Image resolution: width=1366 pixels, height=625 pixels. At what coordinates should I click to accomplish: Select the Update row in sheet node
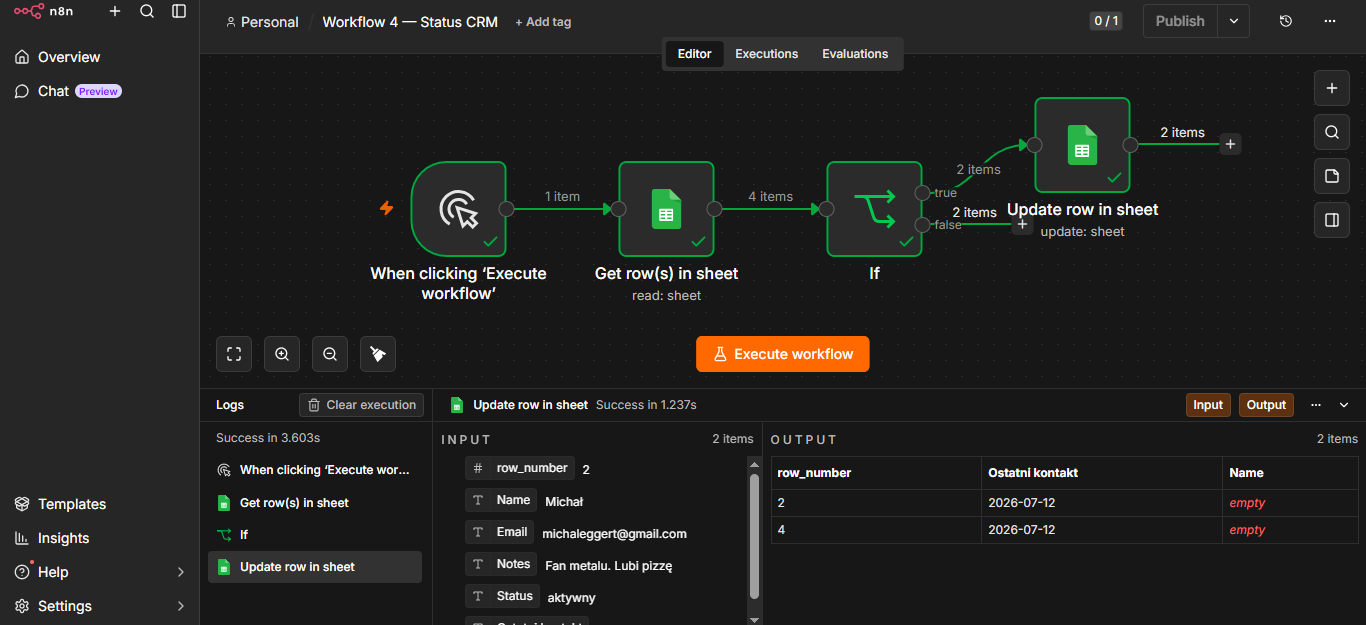[x=1083, y=145]
